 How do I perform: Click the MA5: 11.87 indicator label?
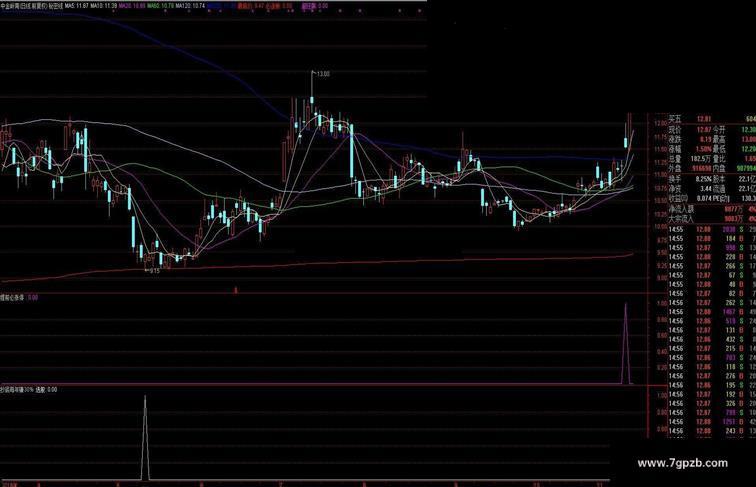click(76, 6)
